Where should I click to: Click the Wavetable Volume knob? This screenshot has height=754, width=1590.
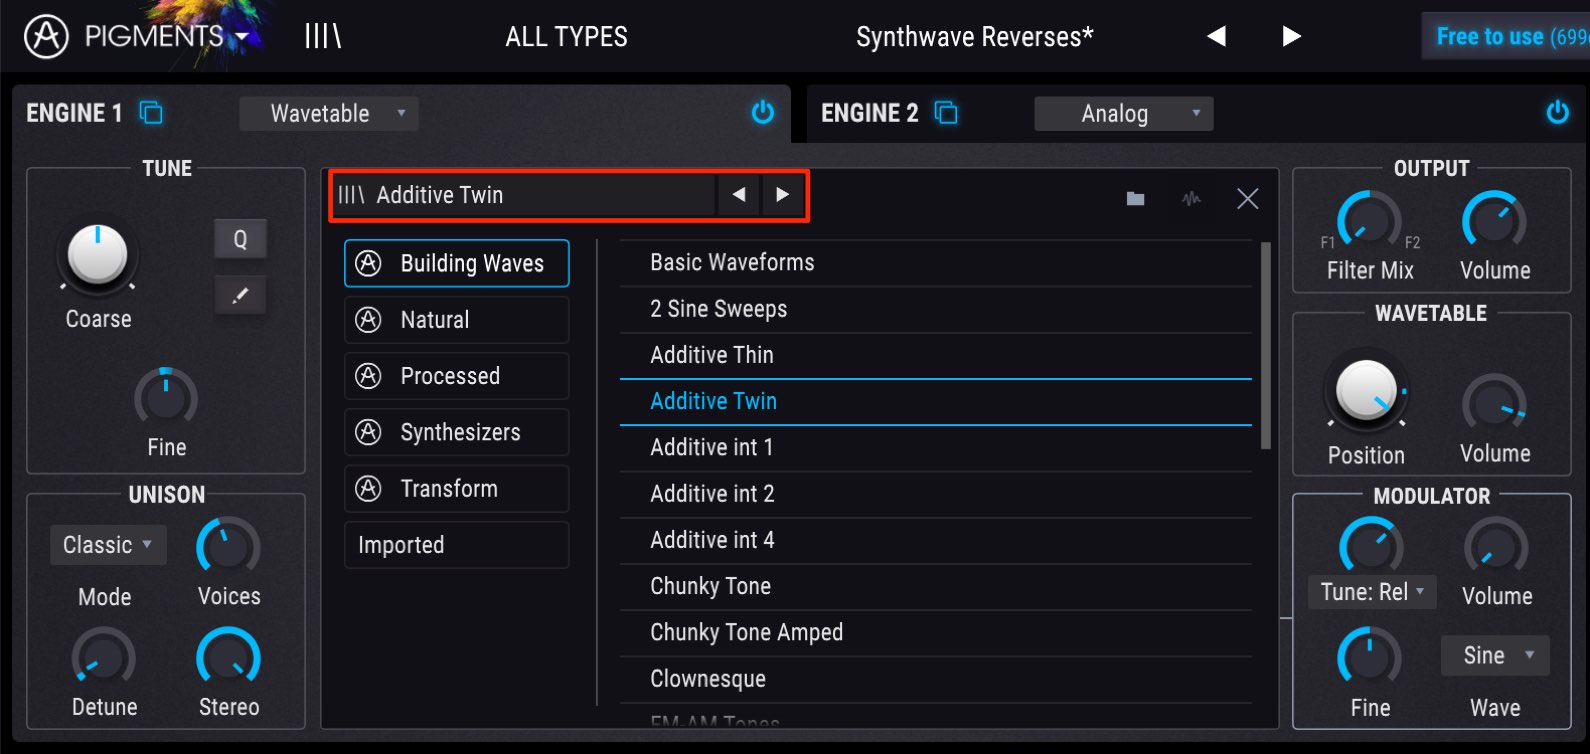click(x=1494, y=405)
